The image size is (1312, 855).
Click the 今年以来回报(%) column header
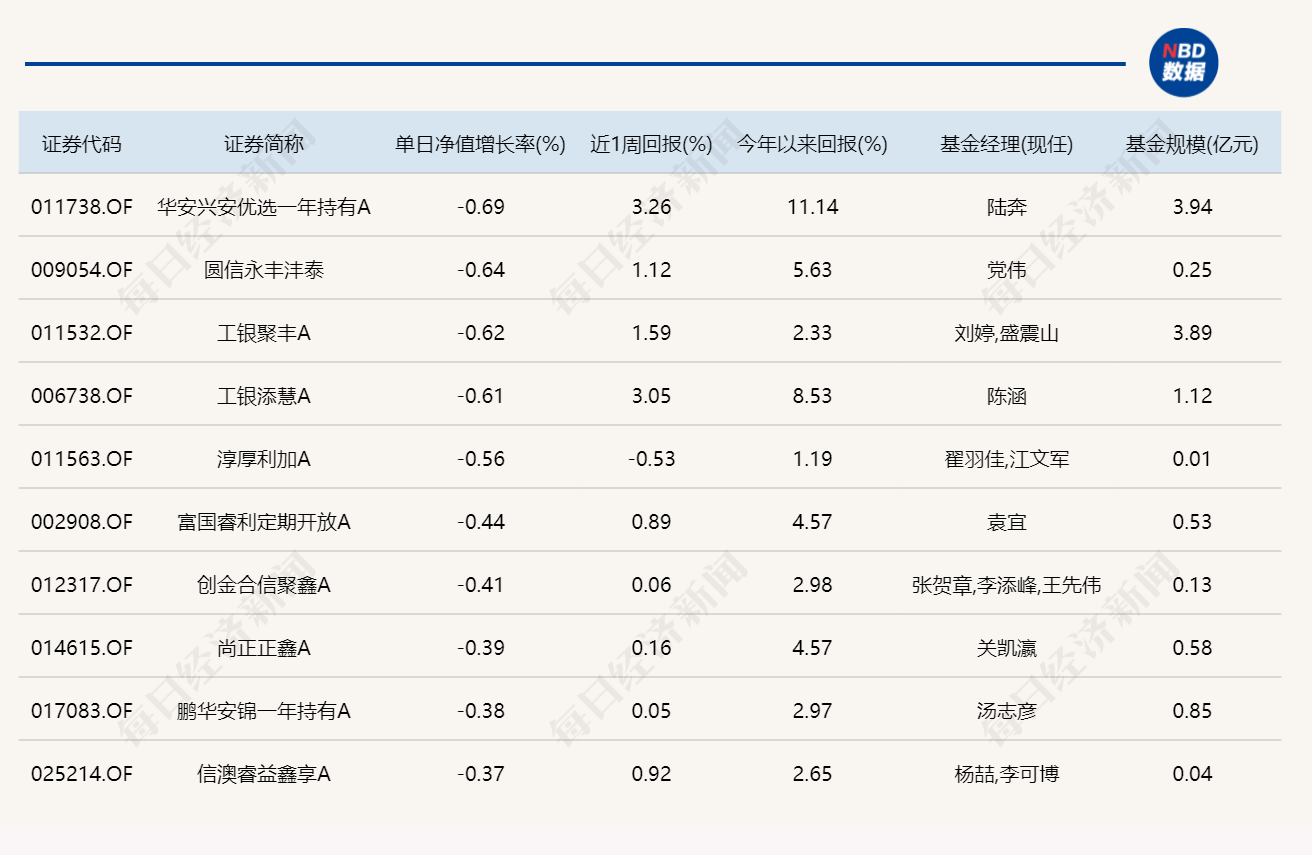(812, 144)
